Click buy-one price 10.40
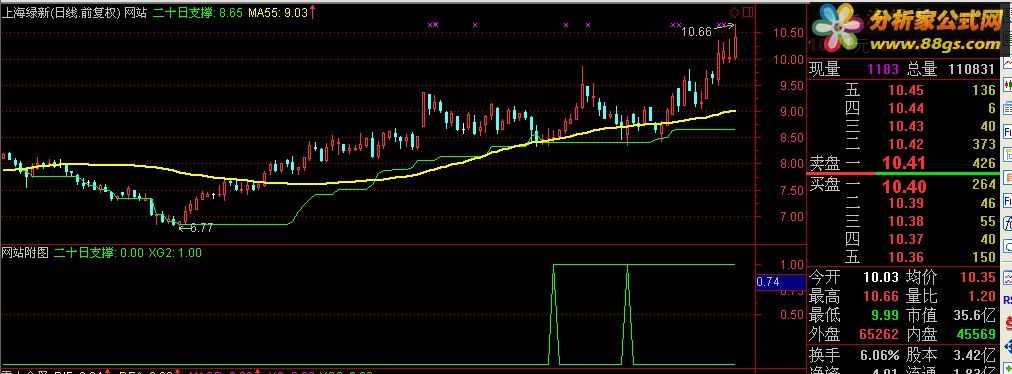The height and width of the screenshot is (374, 1012). [904, 187]
